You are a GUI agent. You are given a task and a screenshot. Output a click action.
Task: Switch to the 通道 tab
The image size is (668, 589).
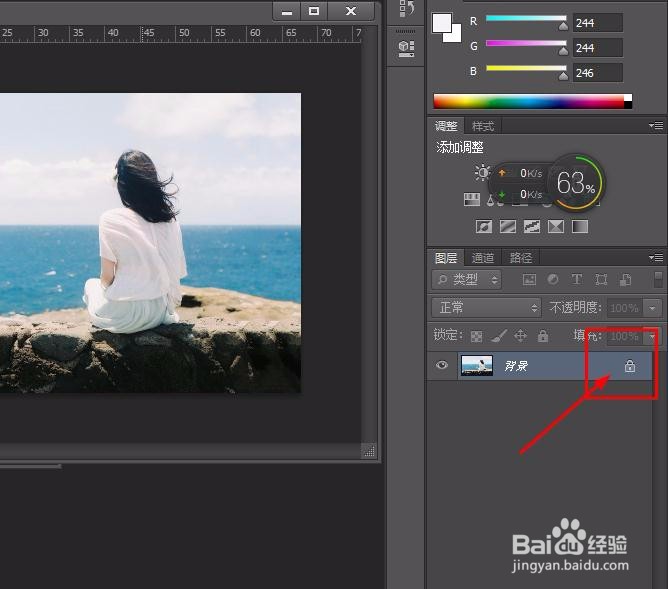pos(483,258)
